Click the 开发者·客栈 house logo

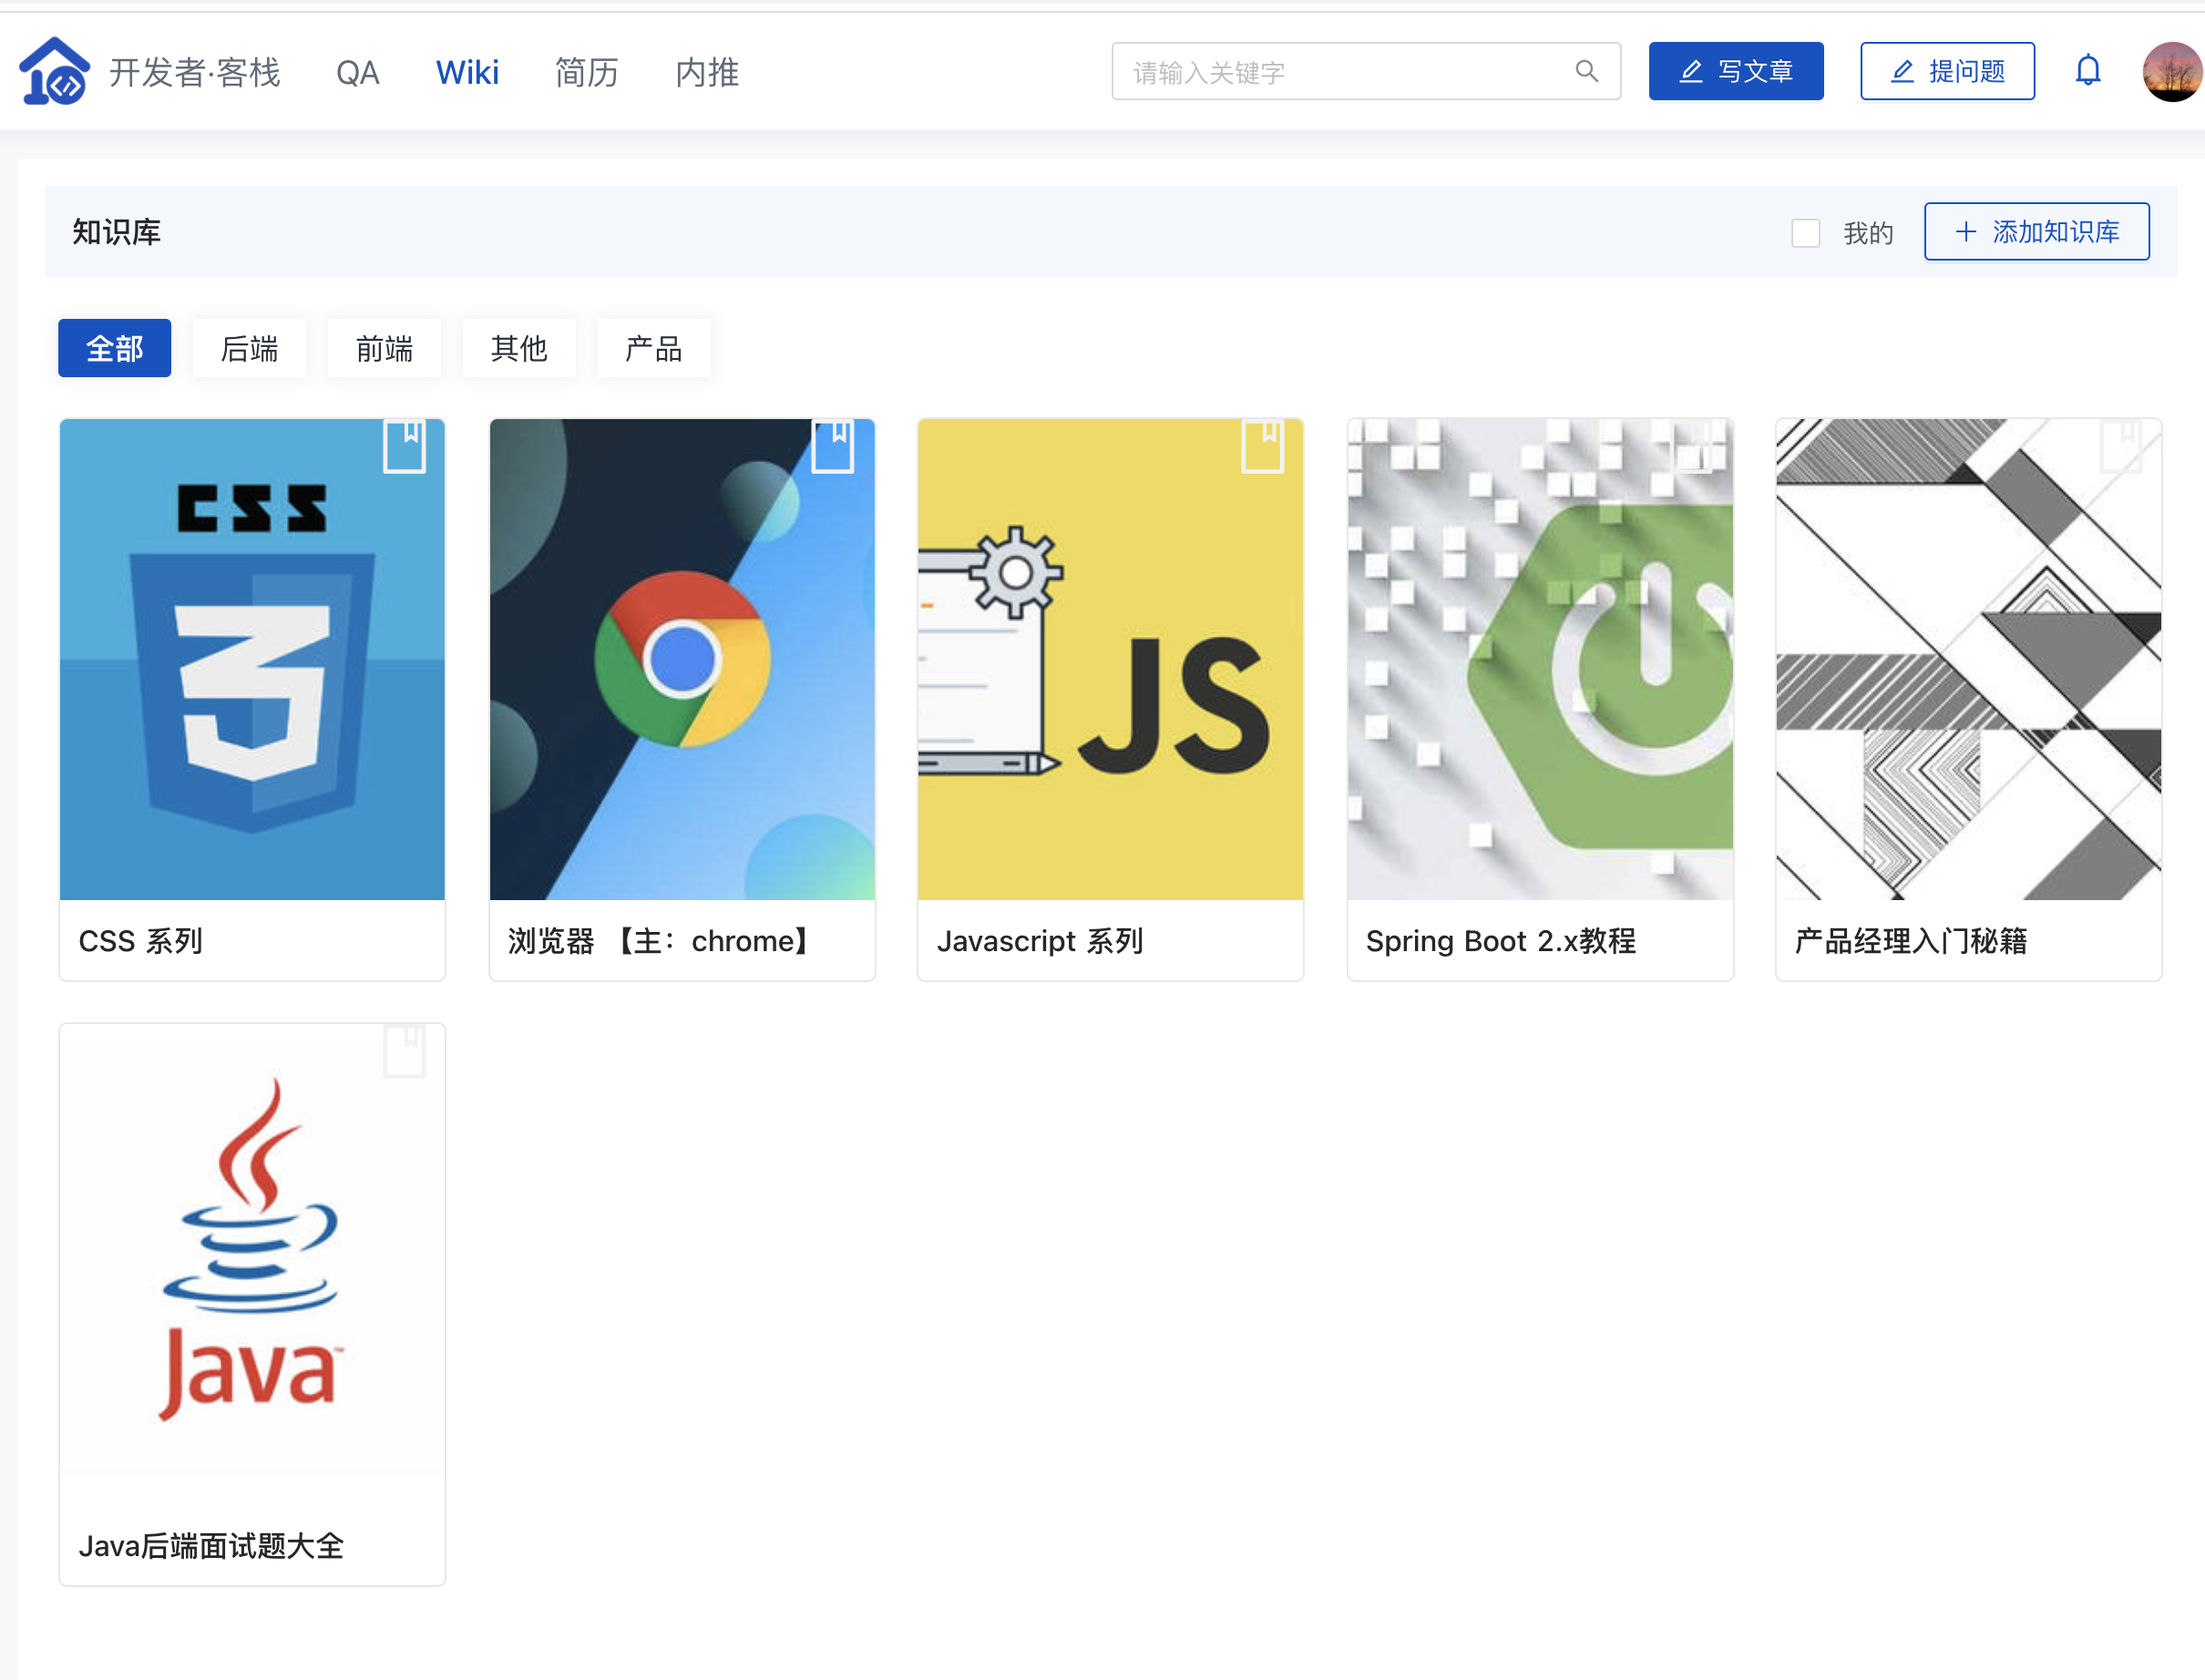pos(55,71)
